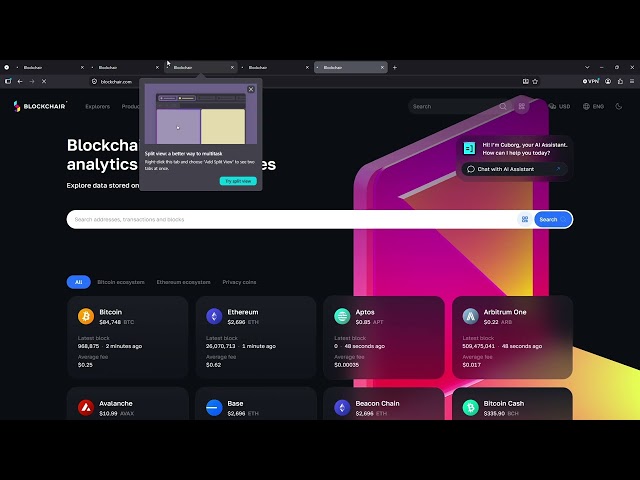Click the green Aptos coin icon

pos(342,316)
